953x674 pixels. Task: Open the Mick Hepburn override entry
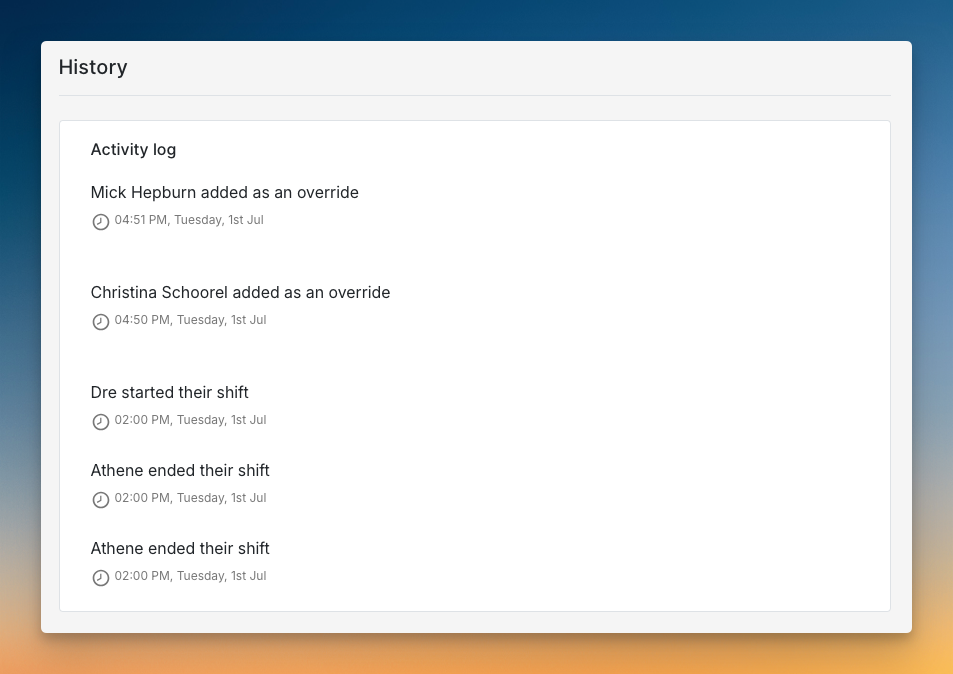point(224,192)
